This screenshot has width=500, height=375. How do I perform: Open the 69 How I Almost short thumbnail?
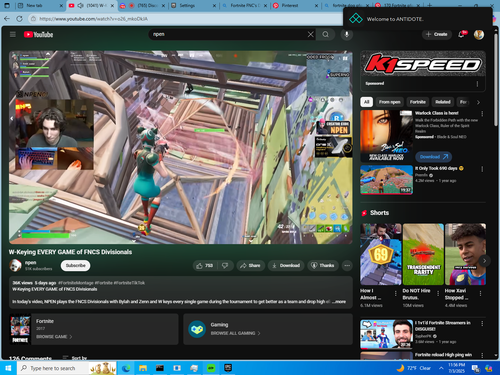coord(381,254)
